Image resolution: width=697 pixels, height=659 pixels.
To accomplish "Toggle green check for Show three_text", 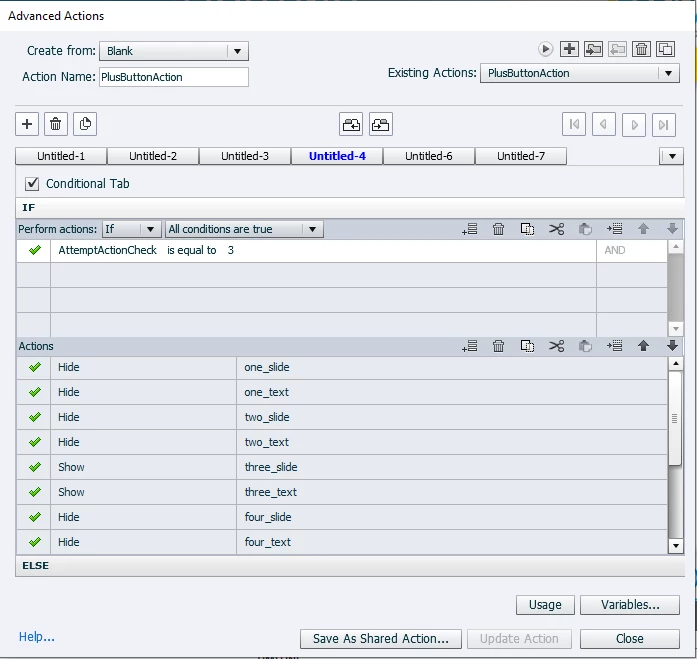I will click(35, 492).
